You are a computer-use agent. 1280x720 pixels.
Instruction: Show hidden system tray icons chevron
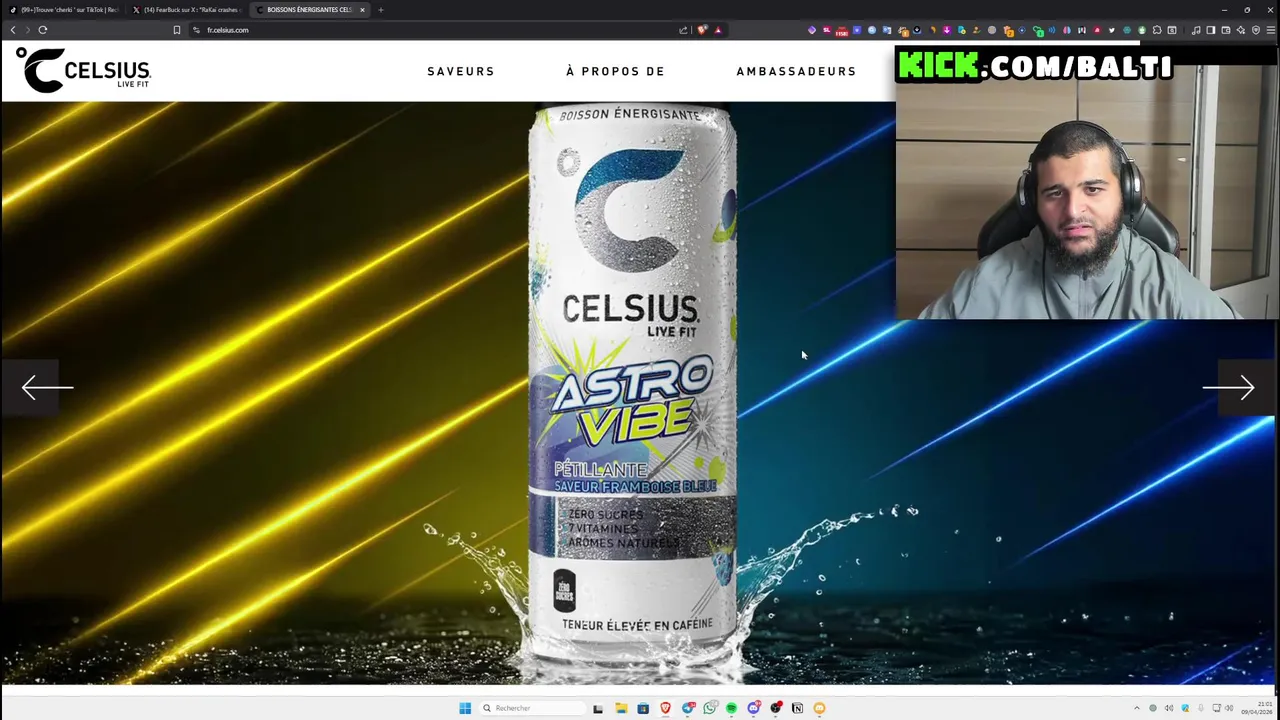coord(1137,708)
